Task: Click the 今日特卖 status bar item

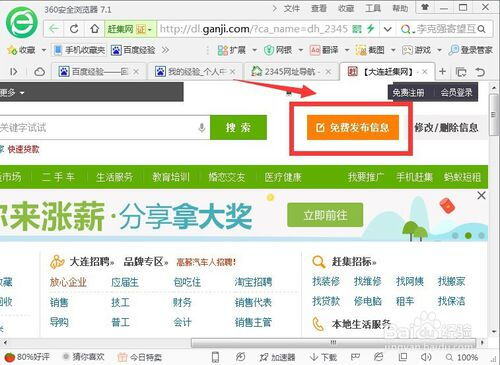Action: pos(140,357)
